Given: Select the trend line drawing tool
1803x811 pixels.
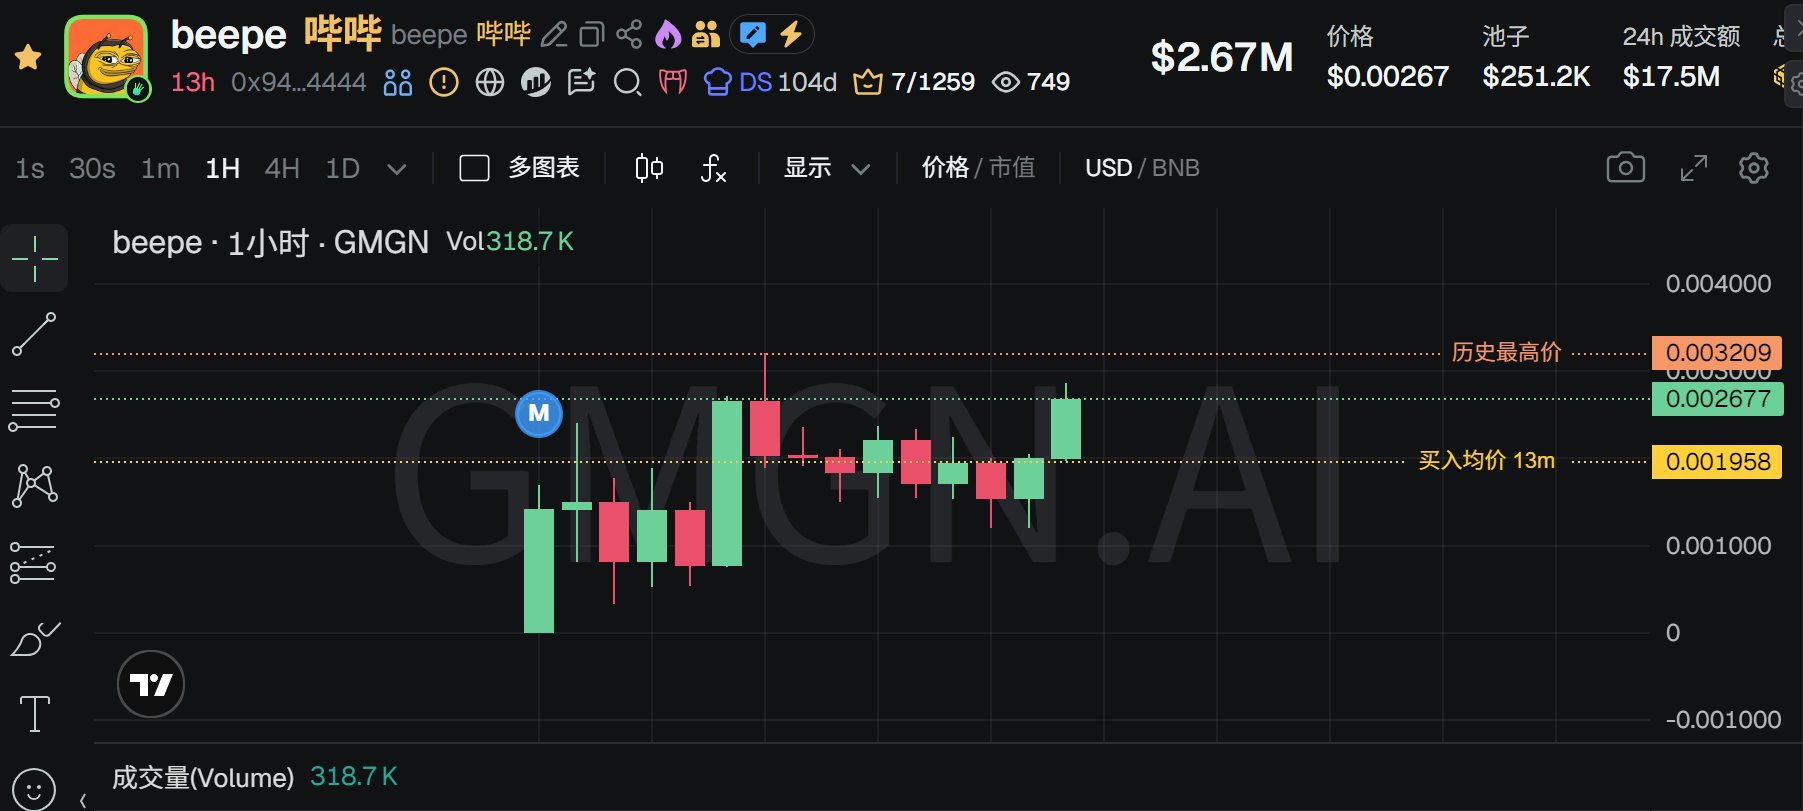Looking at the screenshot, I should 34,334.
